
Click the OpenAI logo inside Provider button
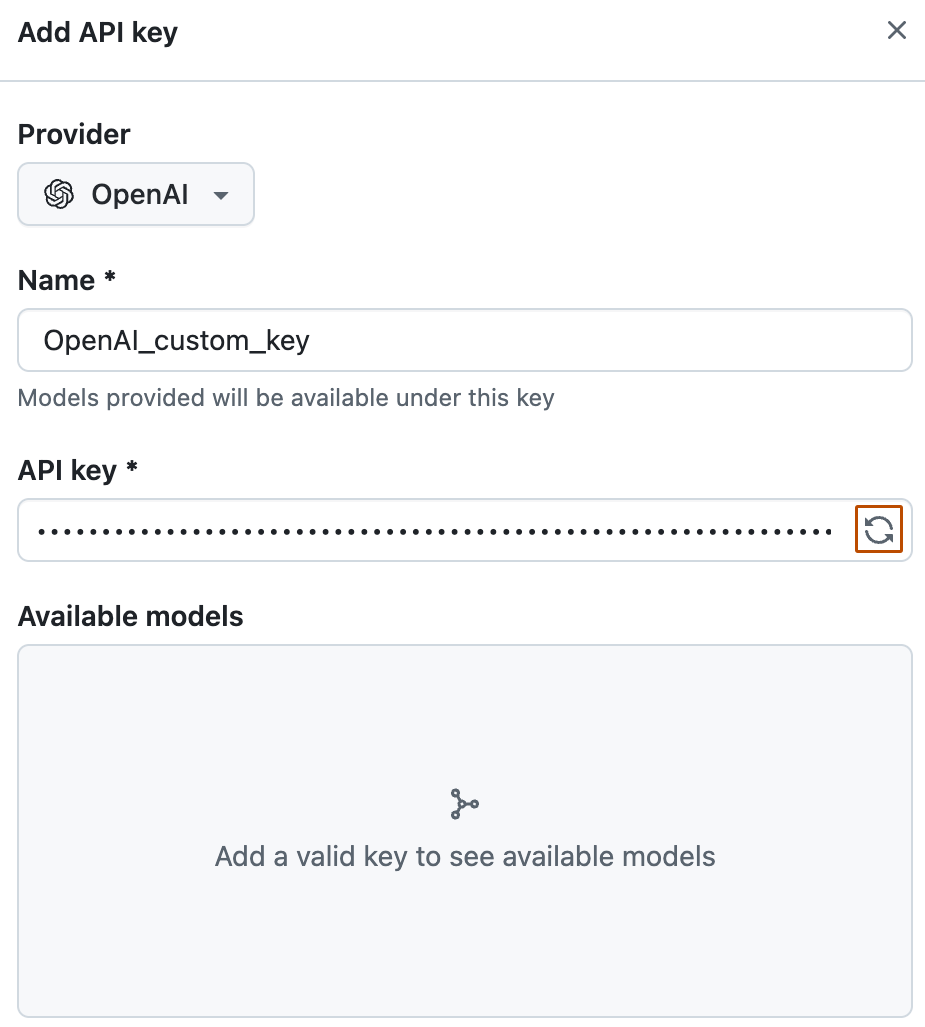pyautogui.click(x=58, y=194)
